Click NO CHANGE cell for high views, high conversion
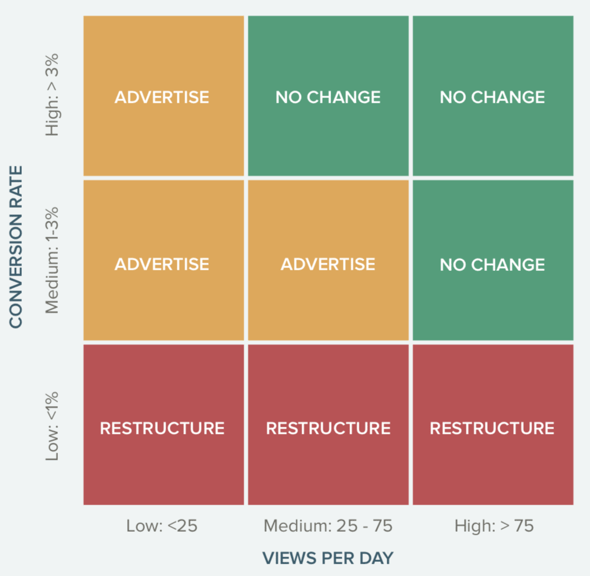The image size is (590, 576). (493, 96)
